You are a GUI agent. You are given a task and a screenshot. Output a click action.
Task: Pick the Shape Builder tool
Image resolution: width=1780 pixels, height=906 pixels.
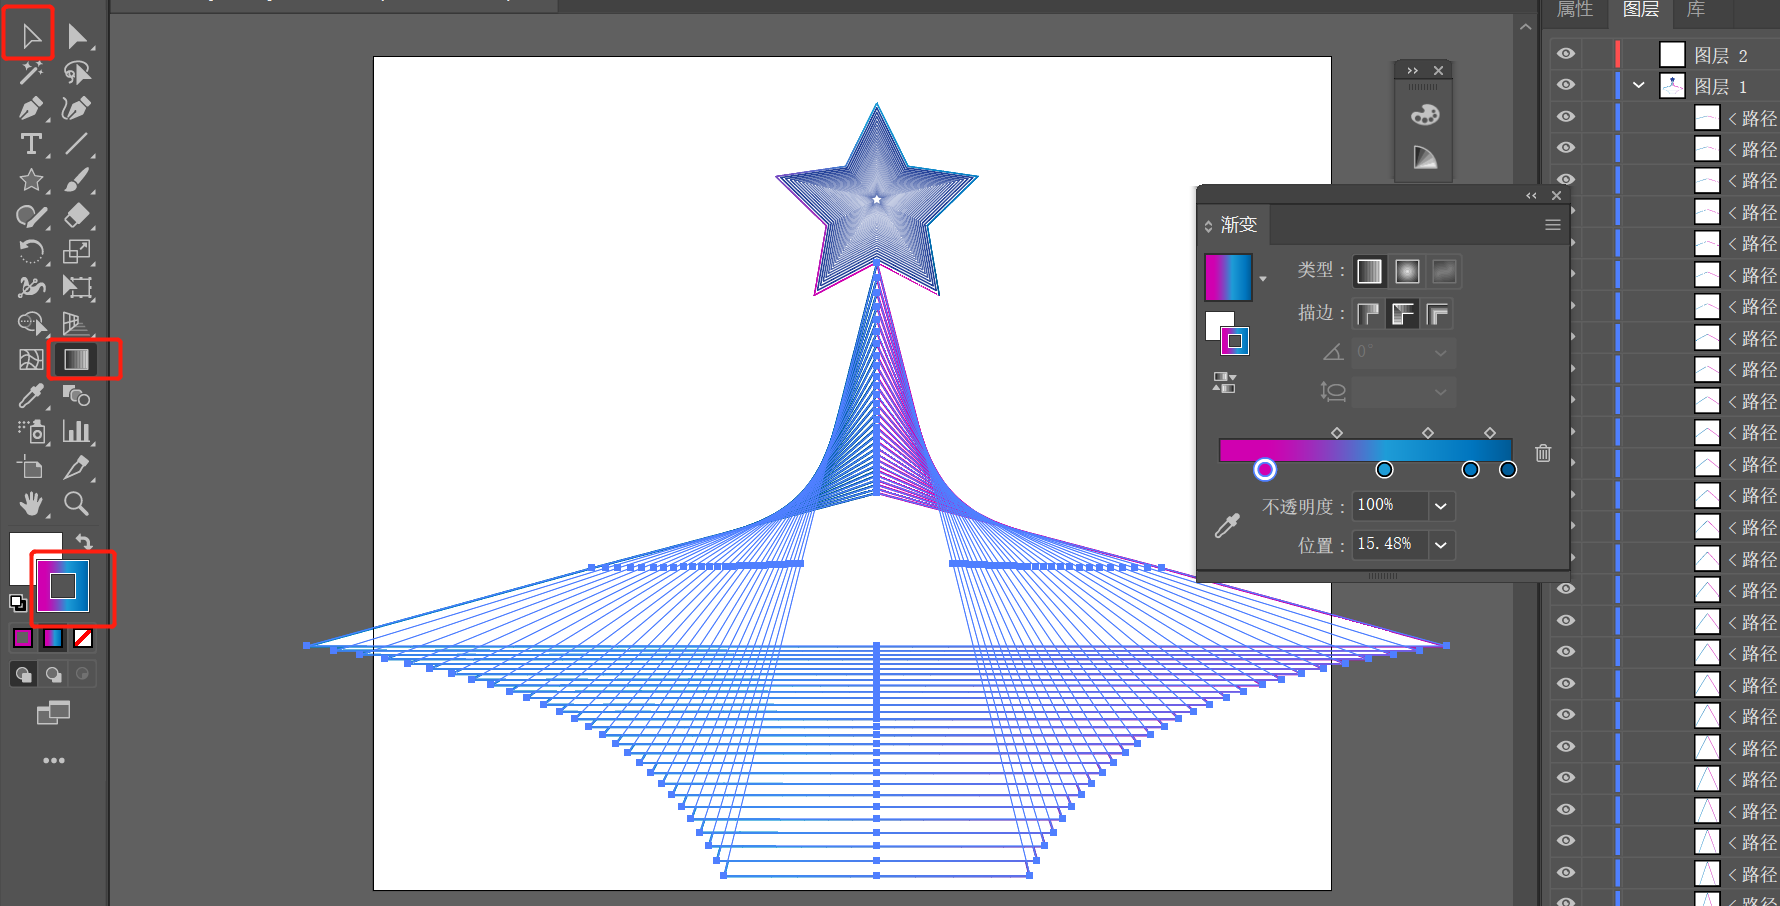click(31, 324)
